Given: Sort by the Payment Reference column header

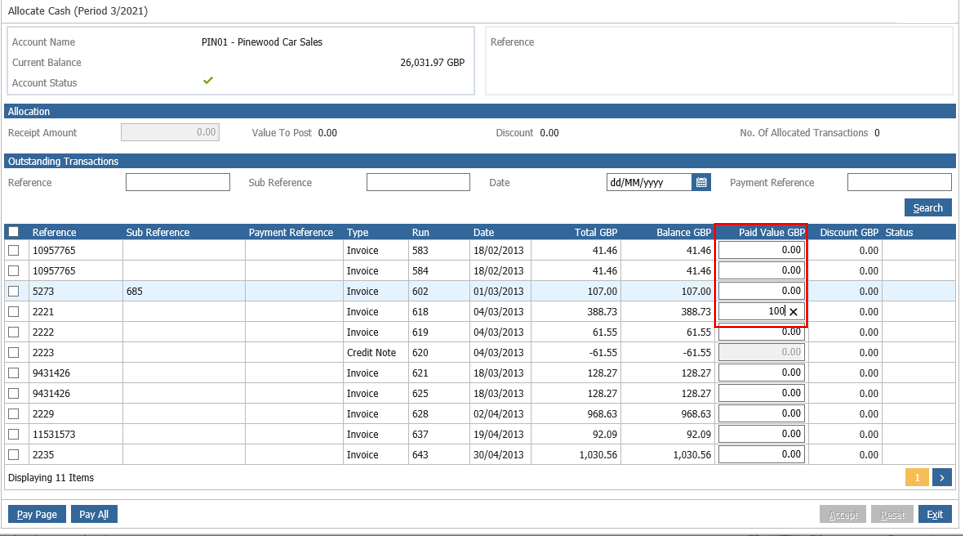Looking at the screenshot, I should pos(290,232).
